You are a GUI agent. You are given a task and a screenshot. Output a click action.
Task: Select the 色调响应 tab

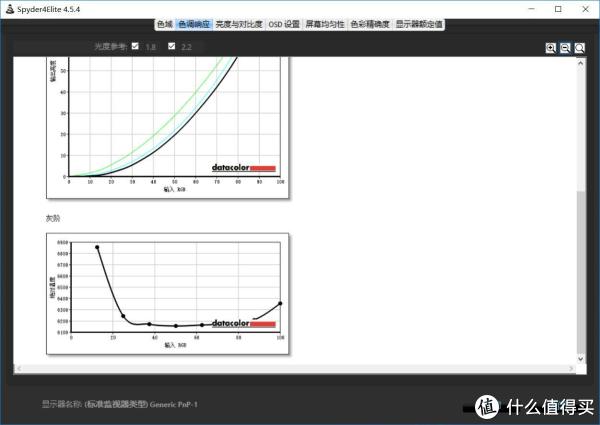[194, 24]
